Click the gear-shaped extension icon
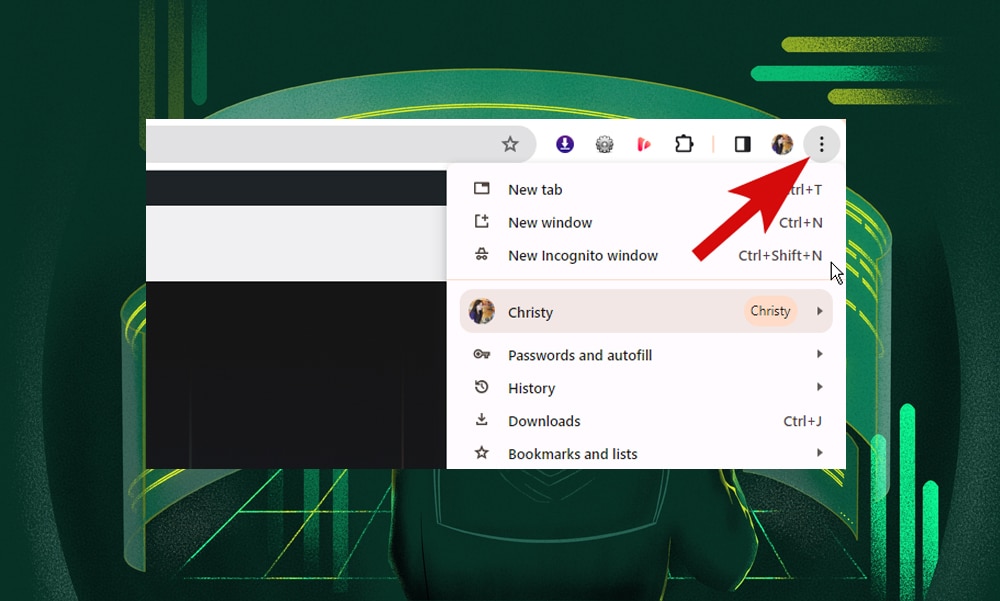The image size is (1000, 601). click(x=604, y=144)
